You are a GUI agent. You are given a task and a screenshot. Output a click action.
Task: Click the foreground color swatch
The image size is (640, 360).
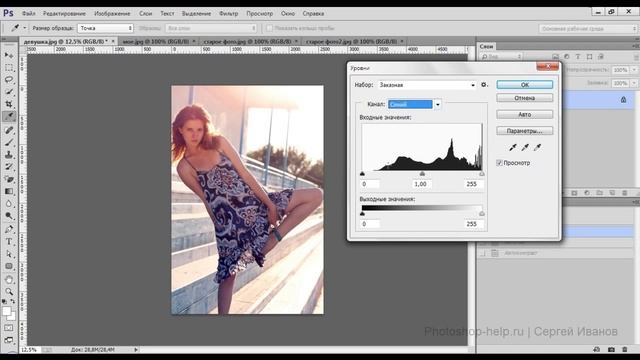point(7,311)
